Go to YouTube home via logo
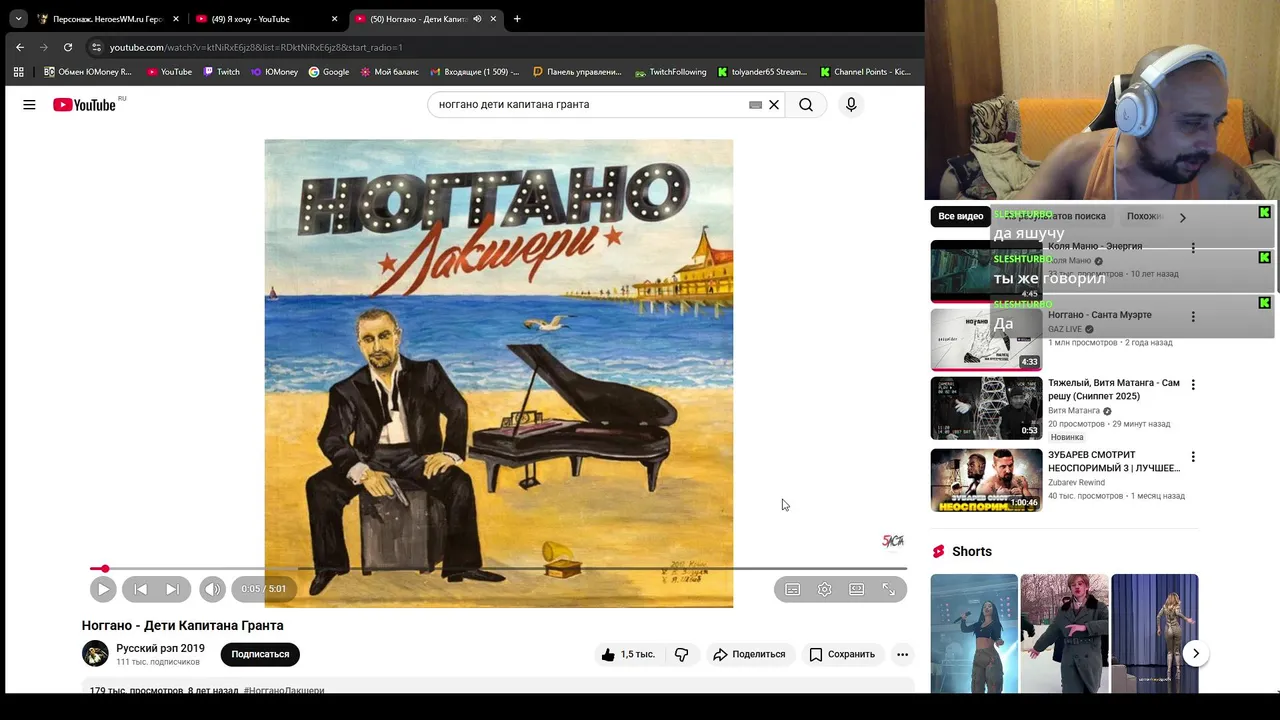This screenshot has height=720, width=1280. (x=84, y=104)
